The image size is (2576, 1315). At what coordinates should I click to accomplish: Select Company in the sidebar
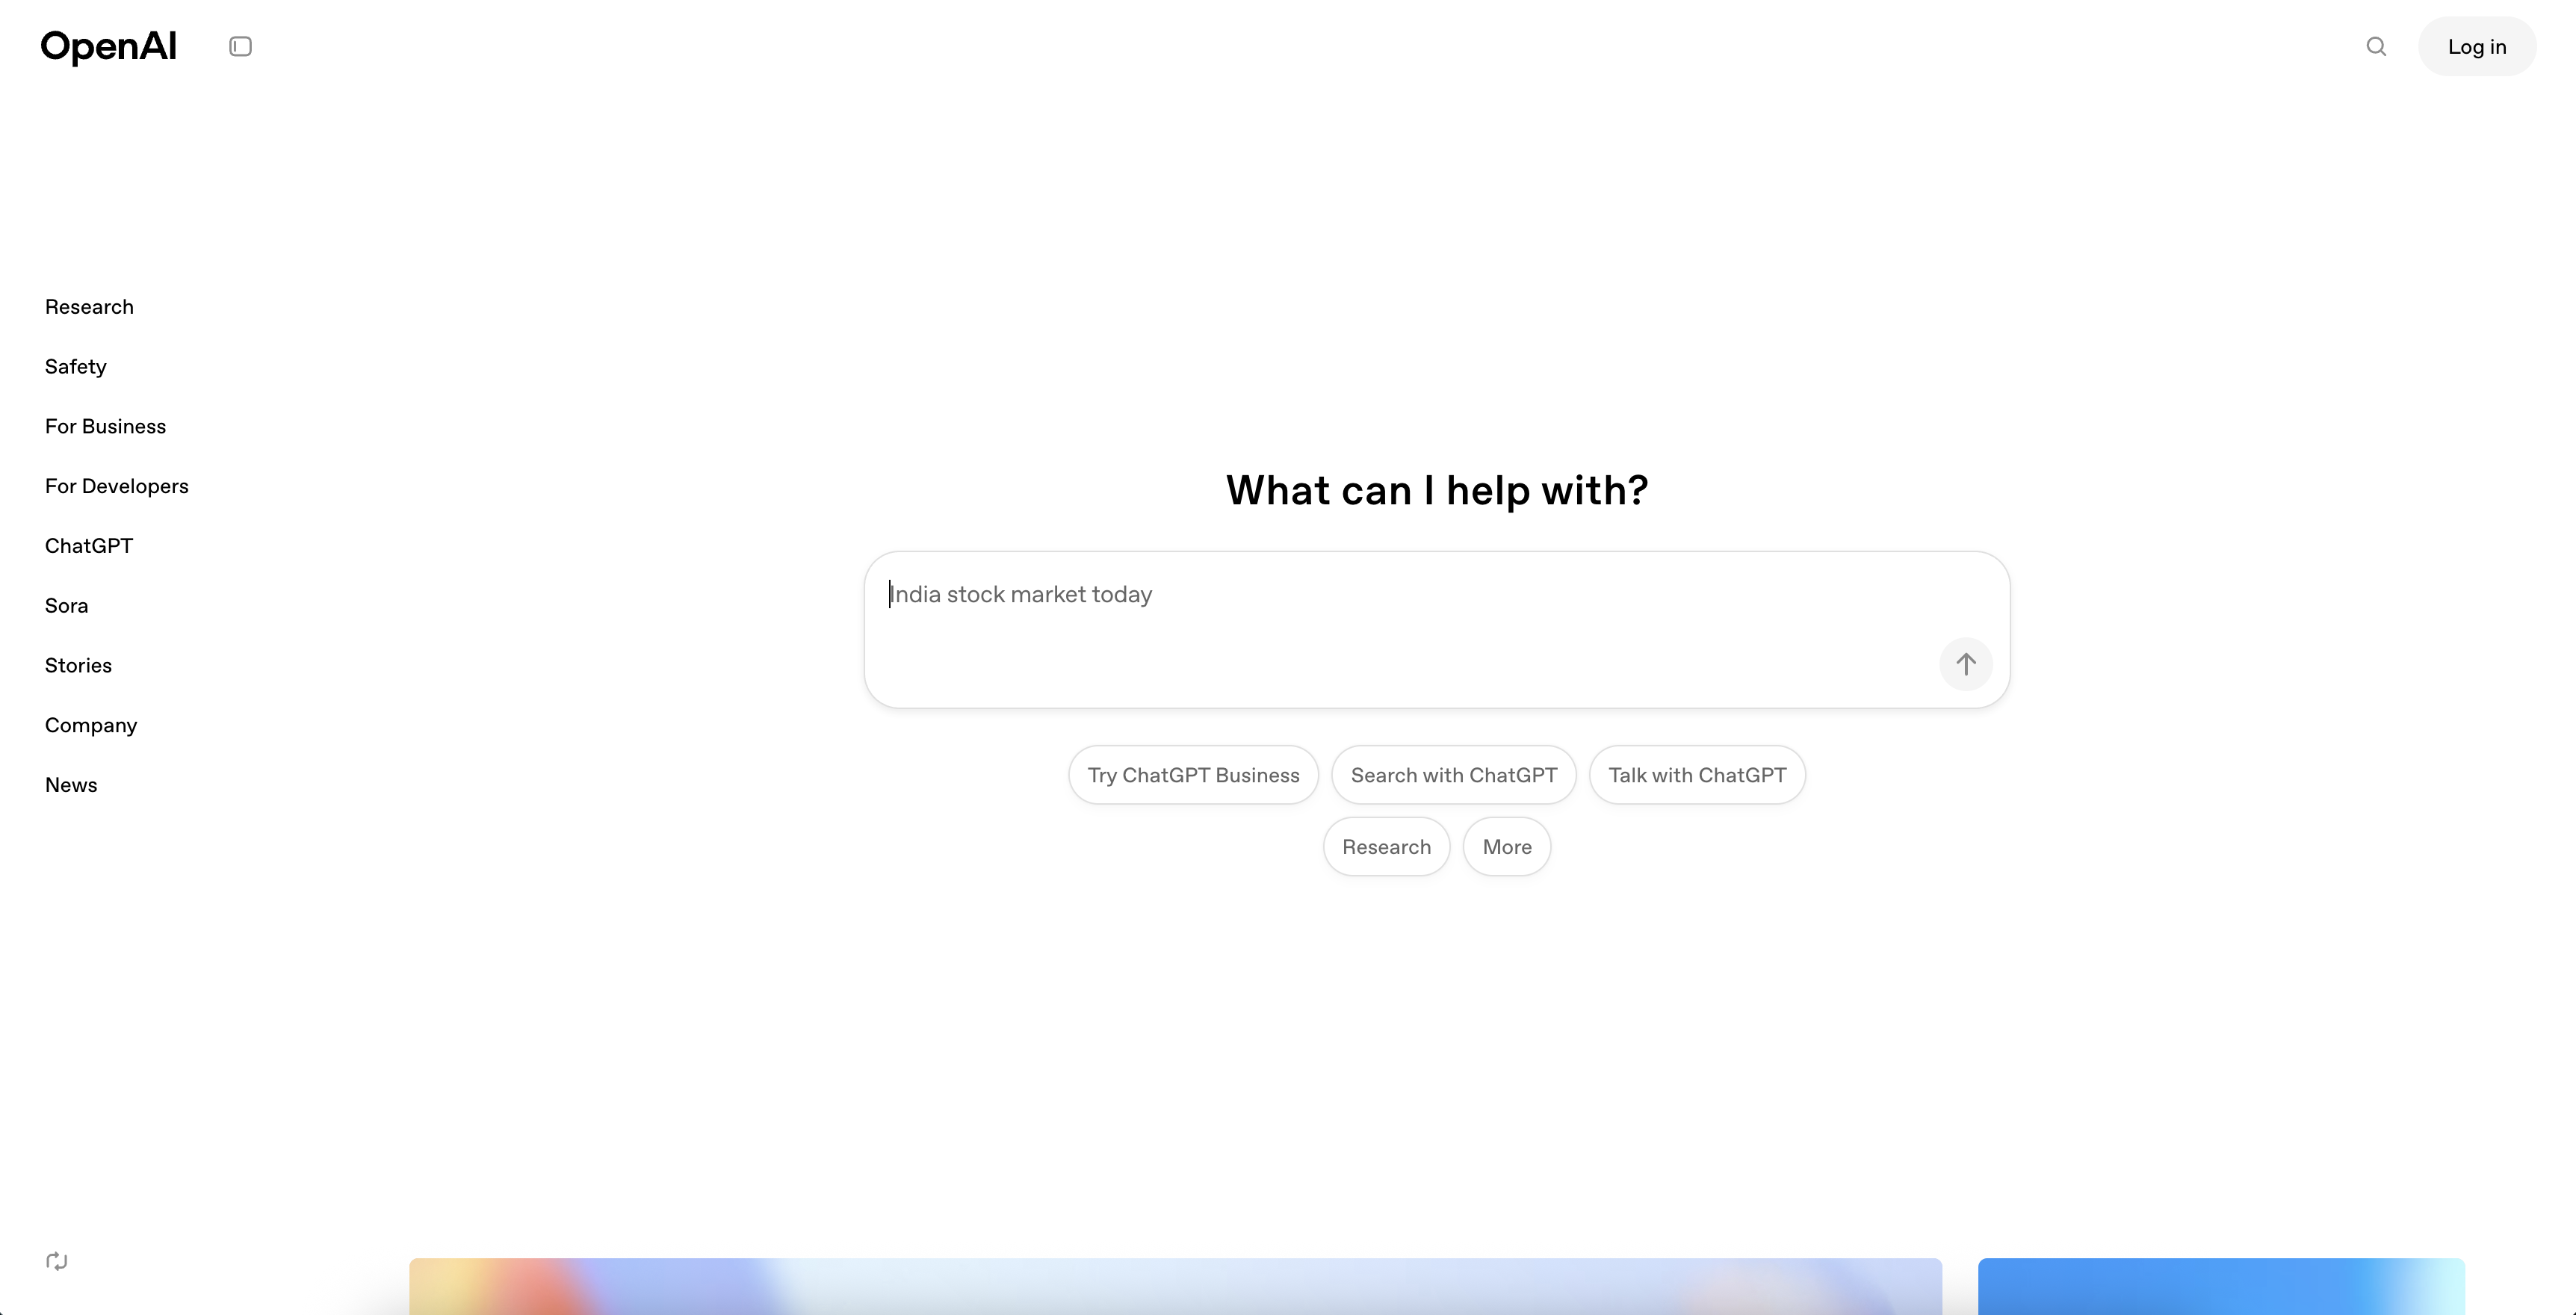[91, 726]
